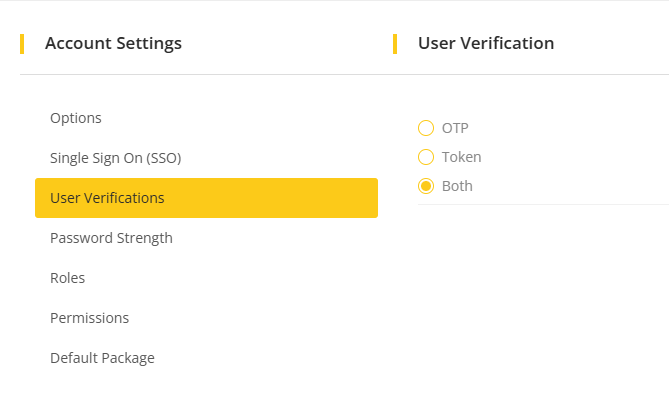Select the OTP radio button
Screen dimensions: 669x402
pyautogui.click(x=426, y=128)
